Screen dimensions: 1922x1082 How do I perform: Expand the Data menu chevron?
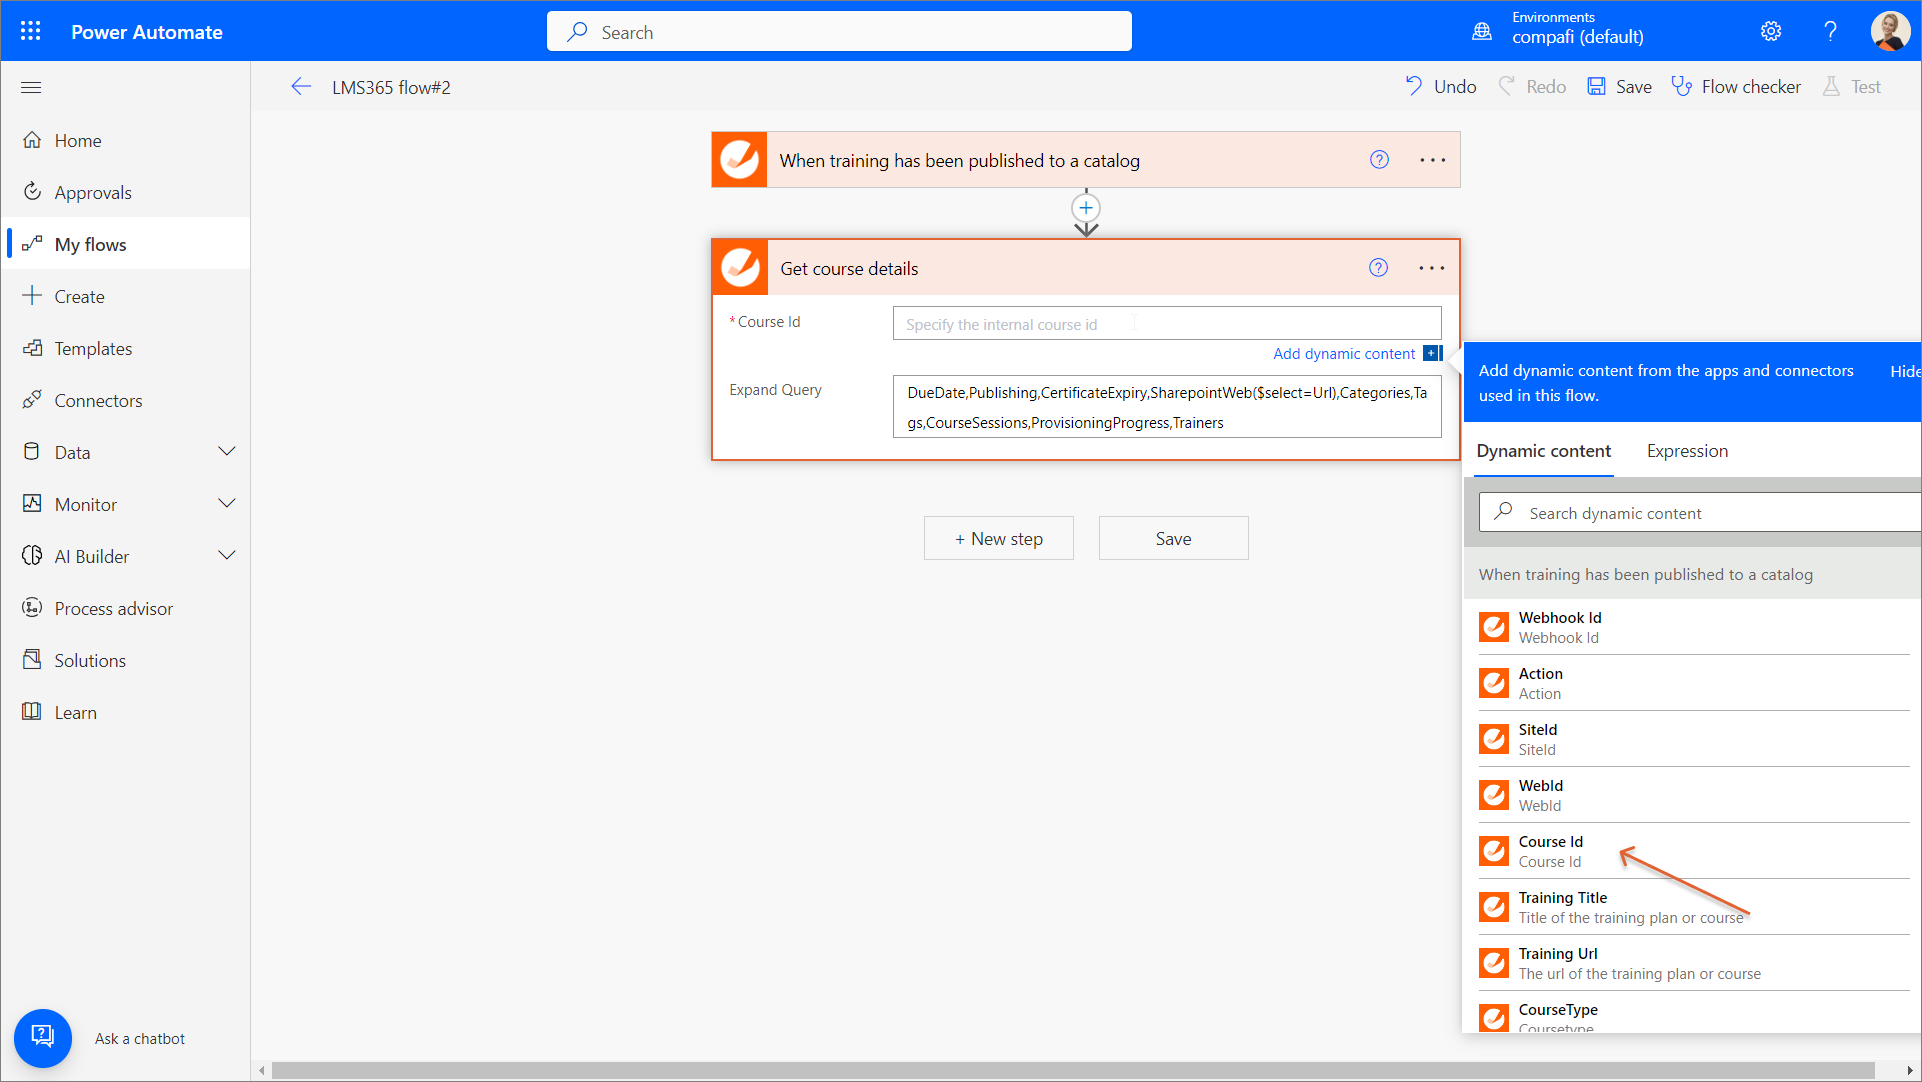coord(227,452)
